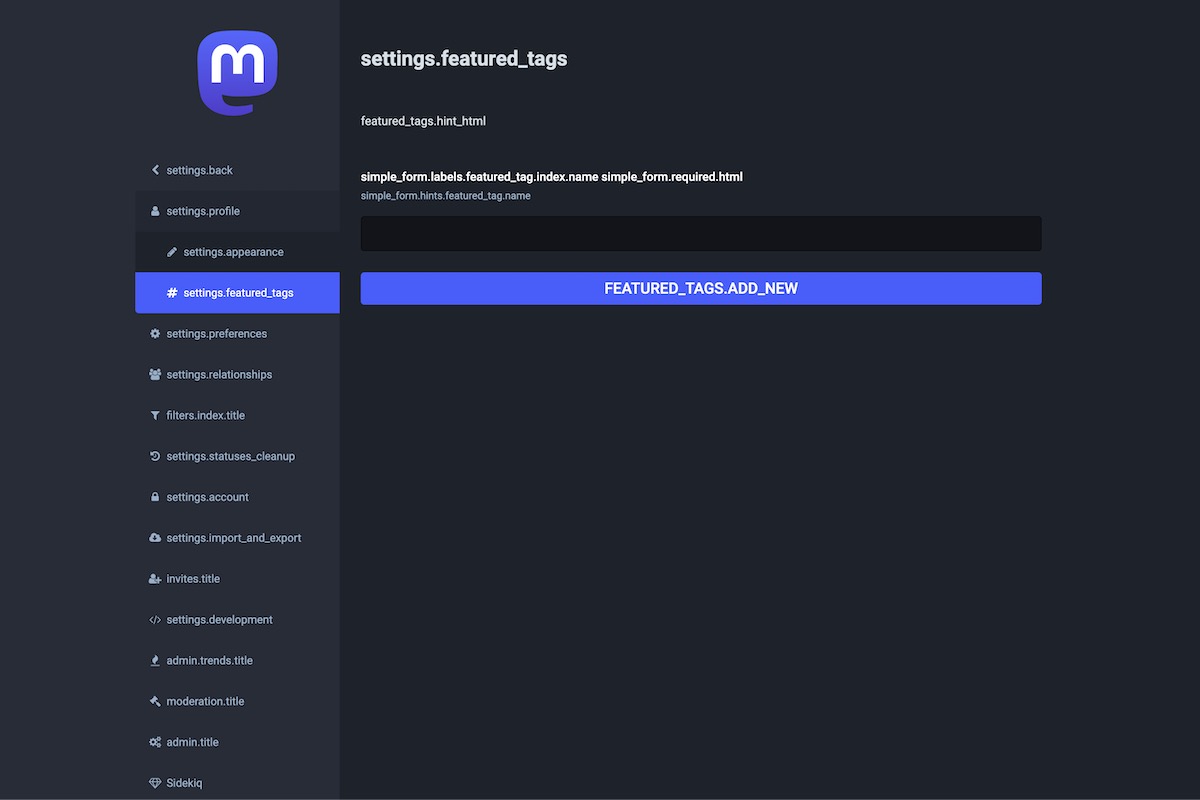Click the history icon for statuses cleanup
Viewport: 1200px width, 800px height.
click(x=155, y=457)
